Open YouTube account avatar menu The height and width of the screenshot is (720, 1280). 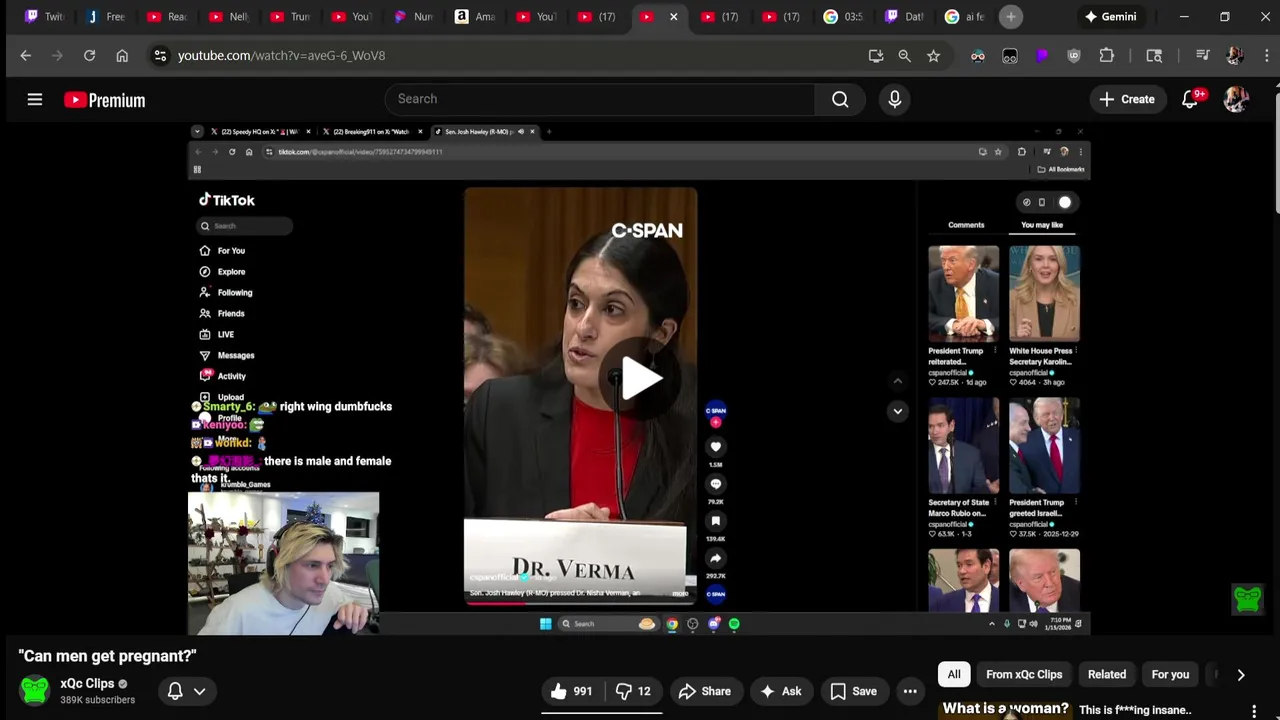[1236, 99]
